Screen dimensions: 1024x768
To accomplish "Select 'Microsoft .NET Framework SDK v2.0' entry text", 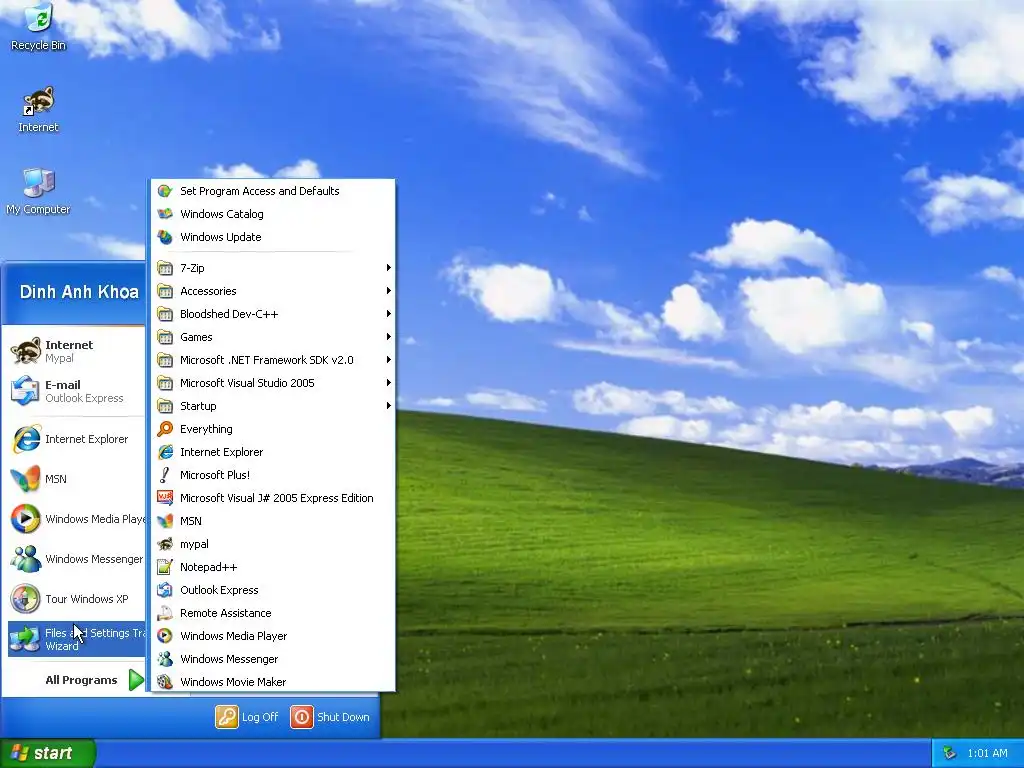I will [266, 360].
